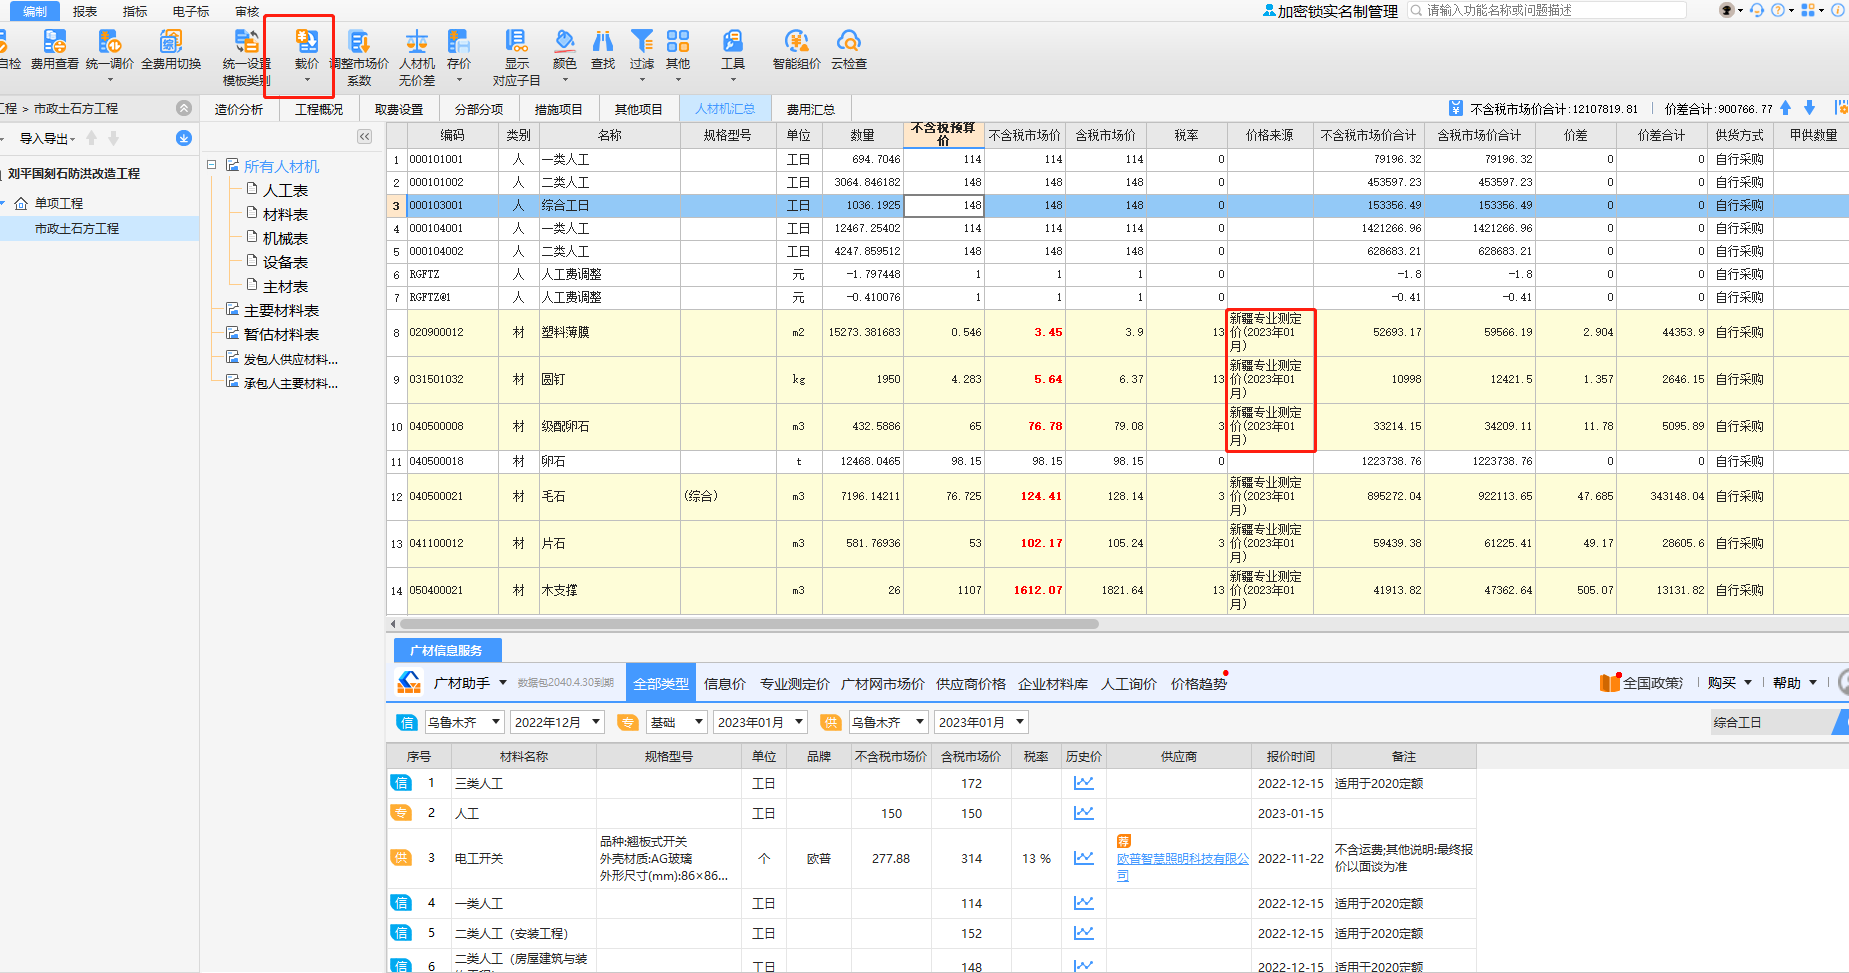The image size is (1849, 973).
Task: Select 主要材料表 in the tree
Action: [281, 310]
